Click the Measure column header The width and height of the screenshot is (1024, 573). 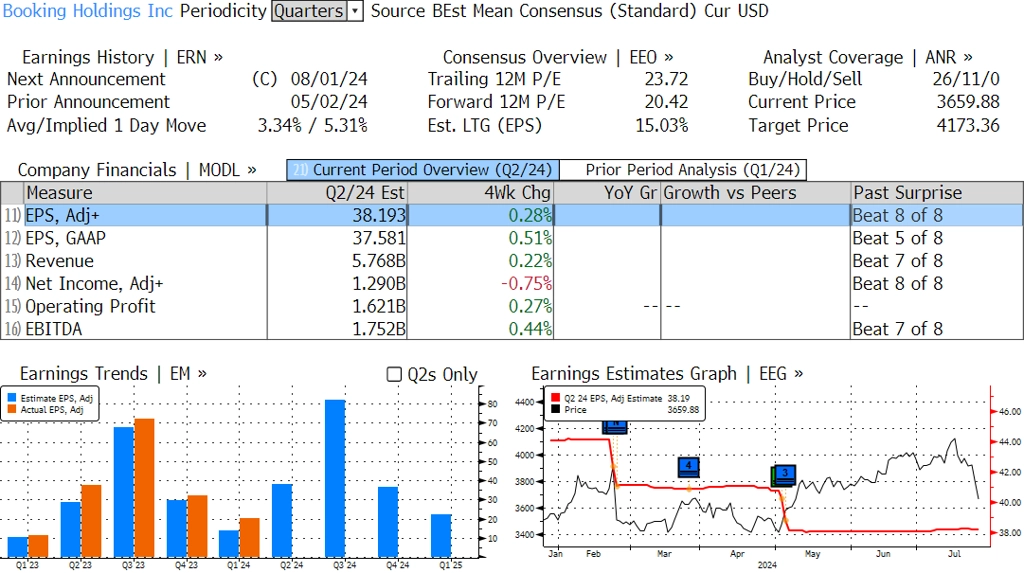click(x=145, y=193)
